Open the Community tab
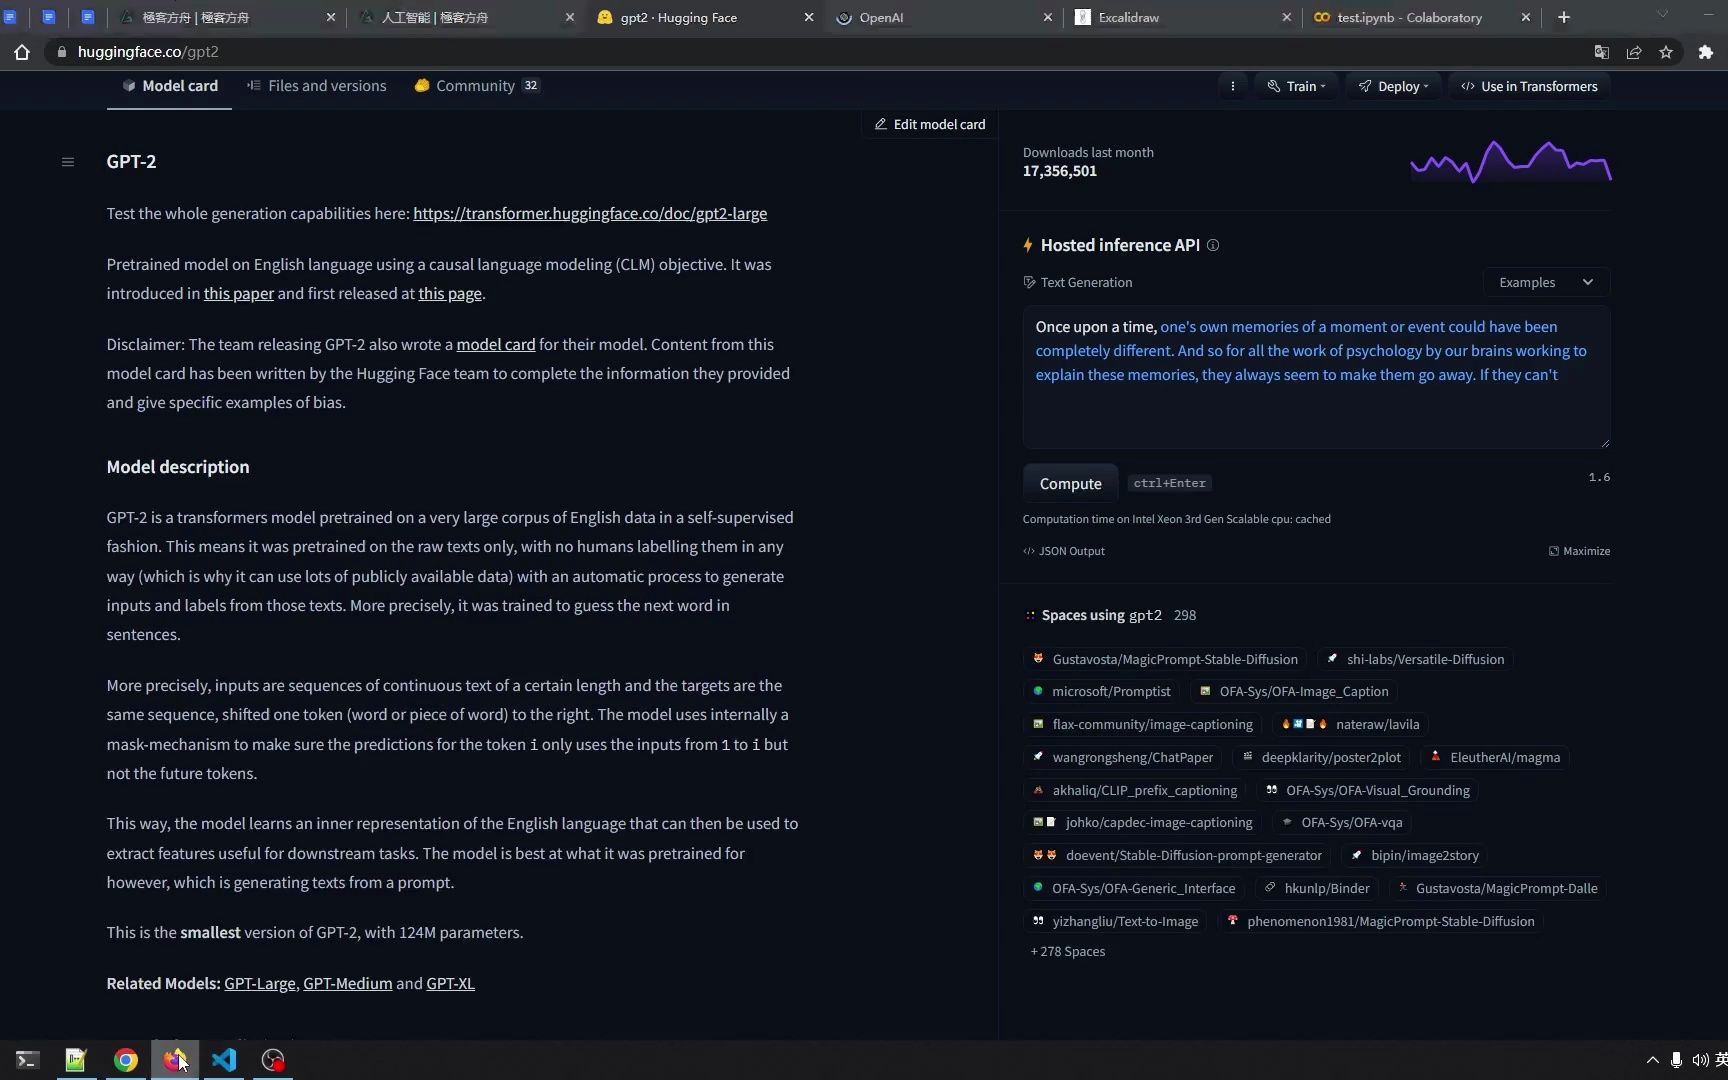The width and height of the screenshot is (1728, 1080). point(474,86)
